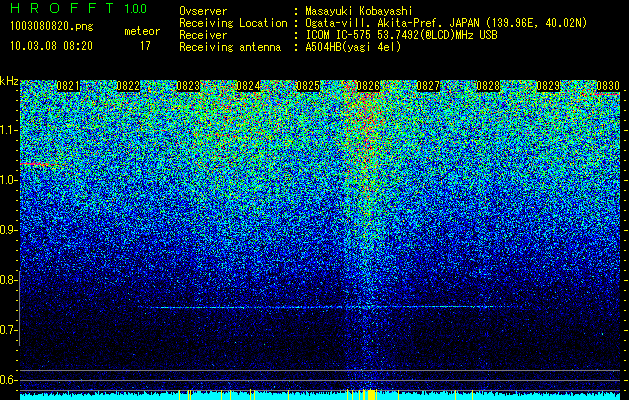
Task: Click the 0.6 frequency axis label
Action: (x=8, y=380)
